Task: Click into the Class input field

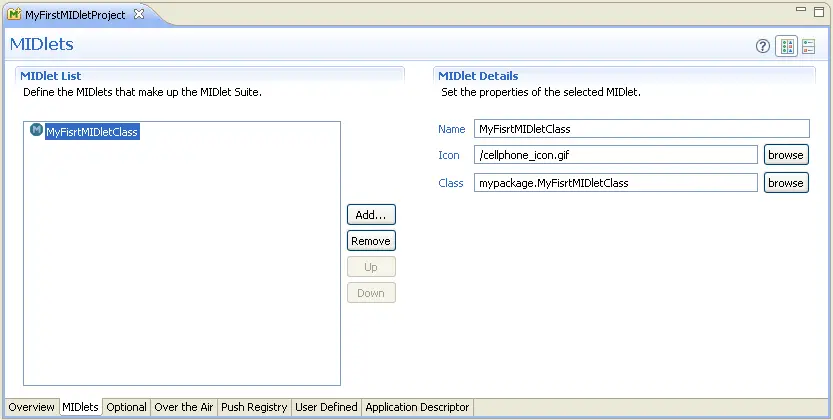Action: [x=615, y=183]
